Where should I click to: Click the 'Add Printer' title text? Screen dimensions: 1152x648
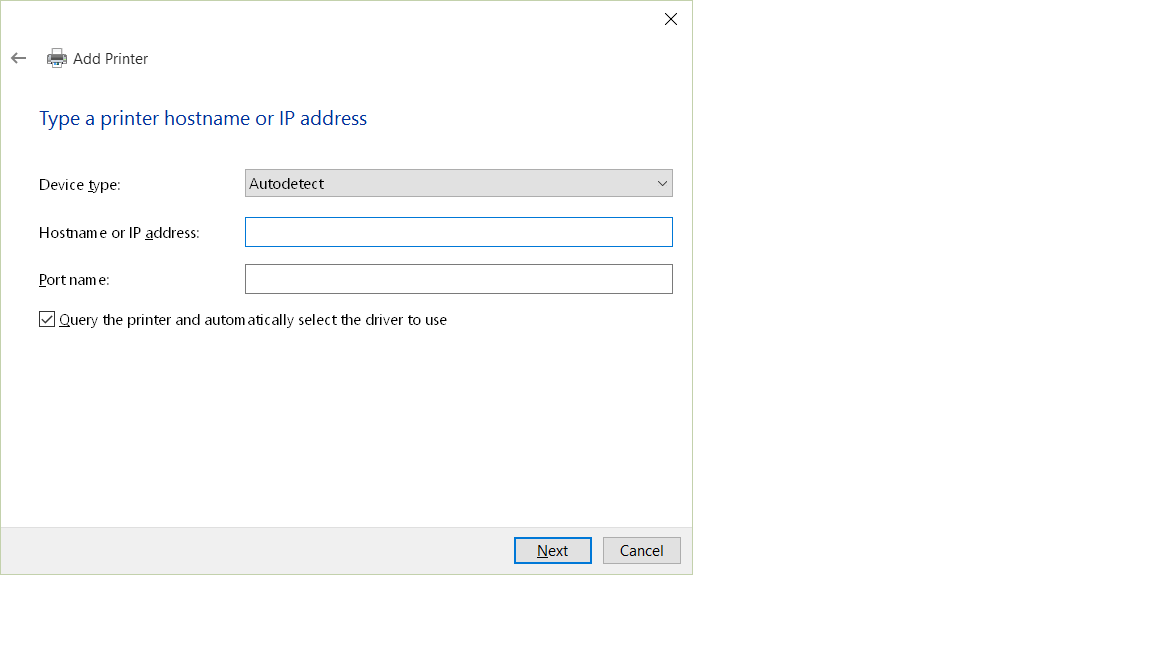[111, 59]
